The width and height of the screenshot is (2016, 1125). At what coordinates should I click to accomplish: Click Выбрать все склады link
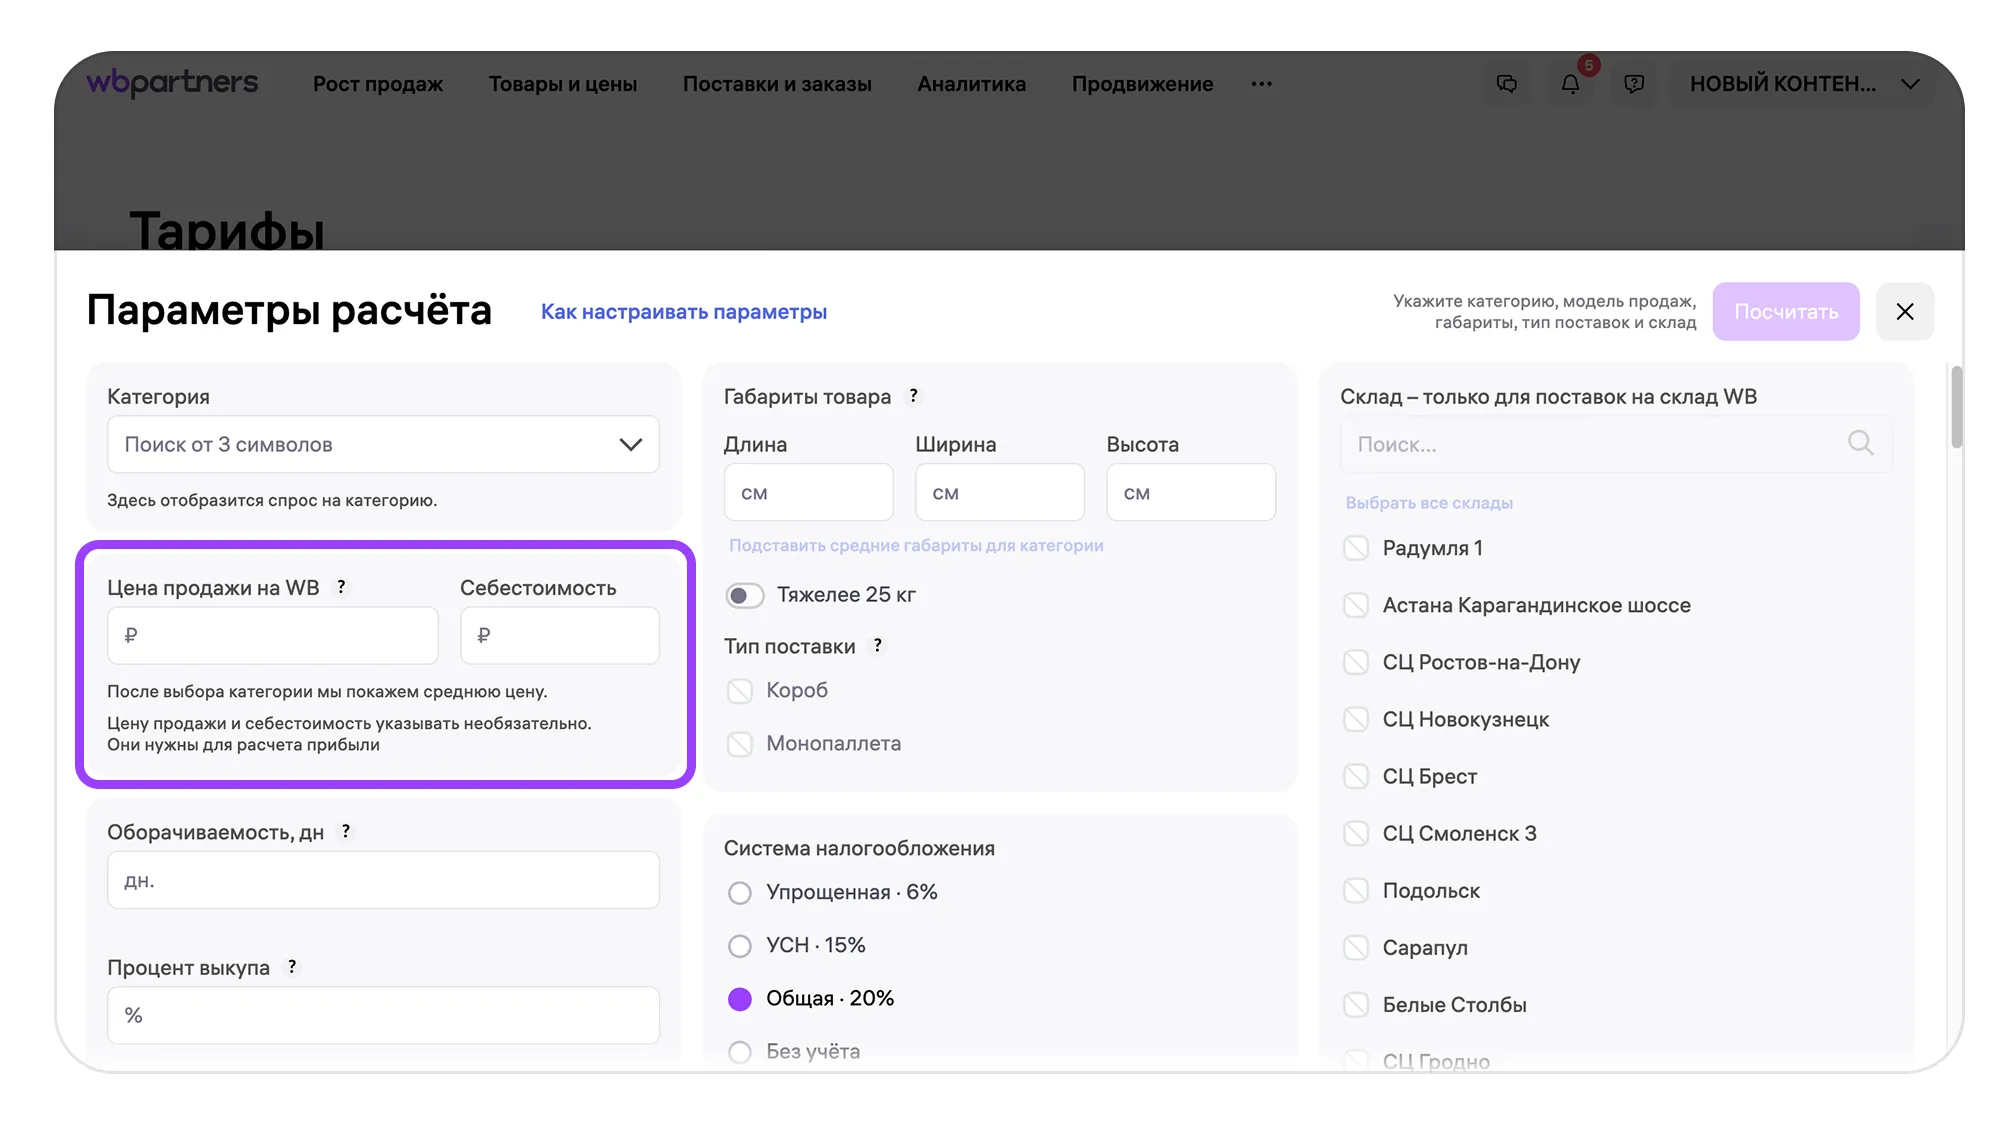click(x=1429, y=503)
